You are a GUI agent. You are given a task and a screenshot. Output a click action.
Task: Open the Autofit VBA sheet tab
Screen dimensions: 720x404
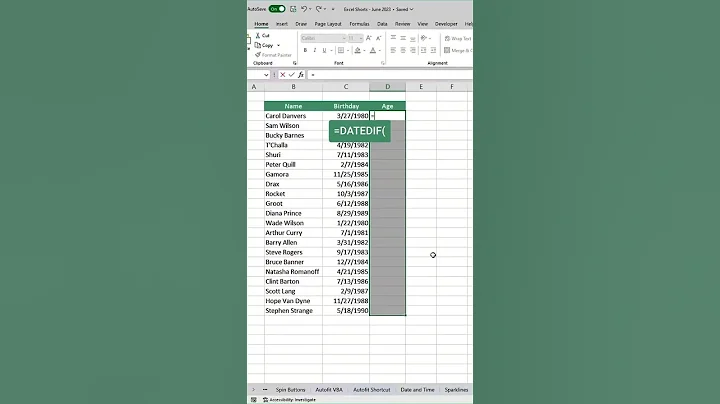coord(329,390)
